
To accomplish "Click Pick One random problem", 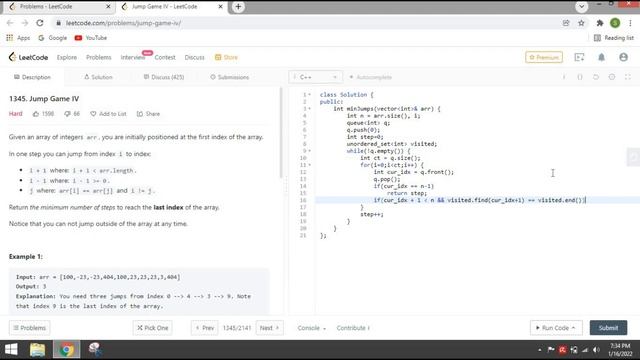I will pyautogui.click(x=152, y=328).
